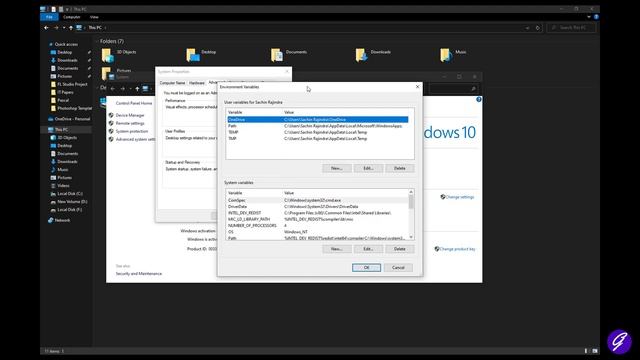Click forward arrow in System window
The height and width of the screenshot is (360, 640).
(122, 89)
